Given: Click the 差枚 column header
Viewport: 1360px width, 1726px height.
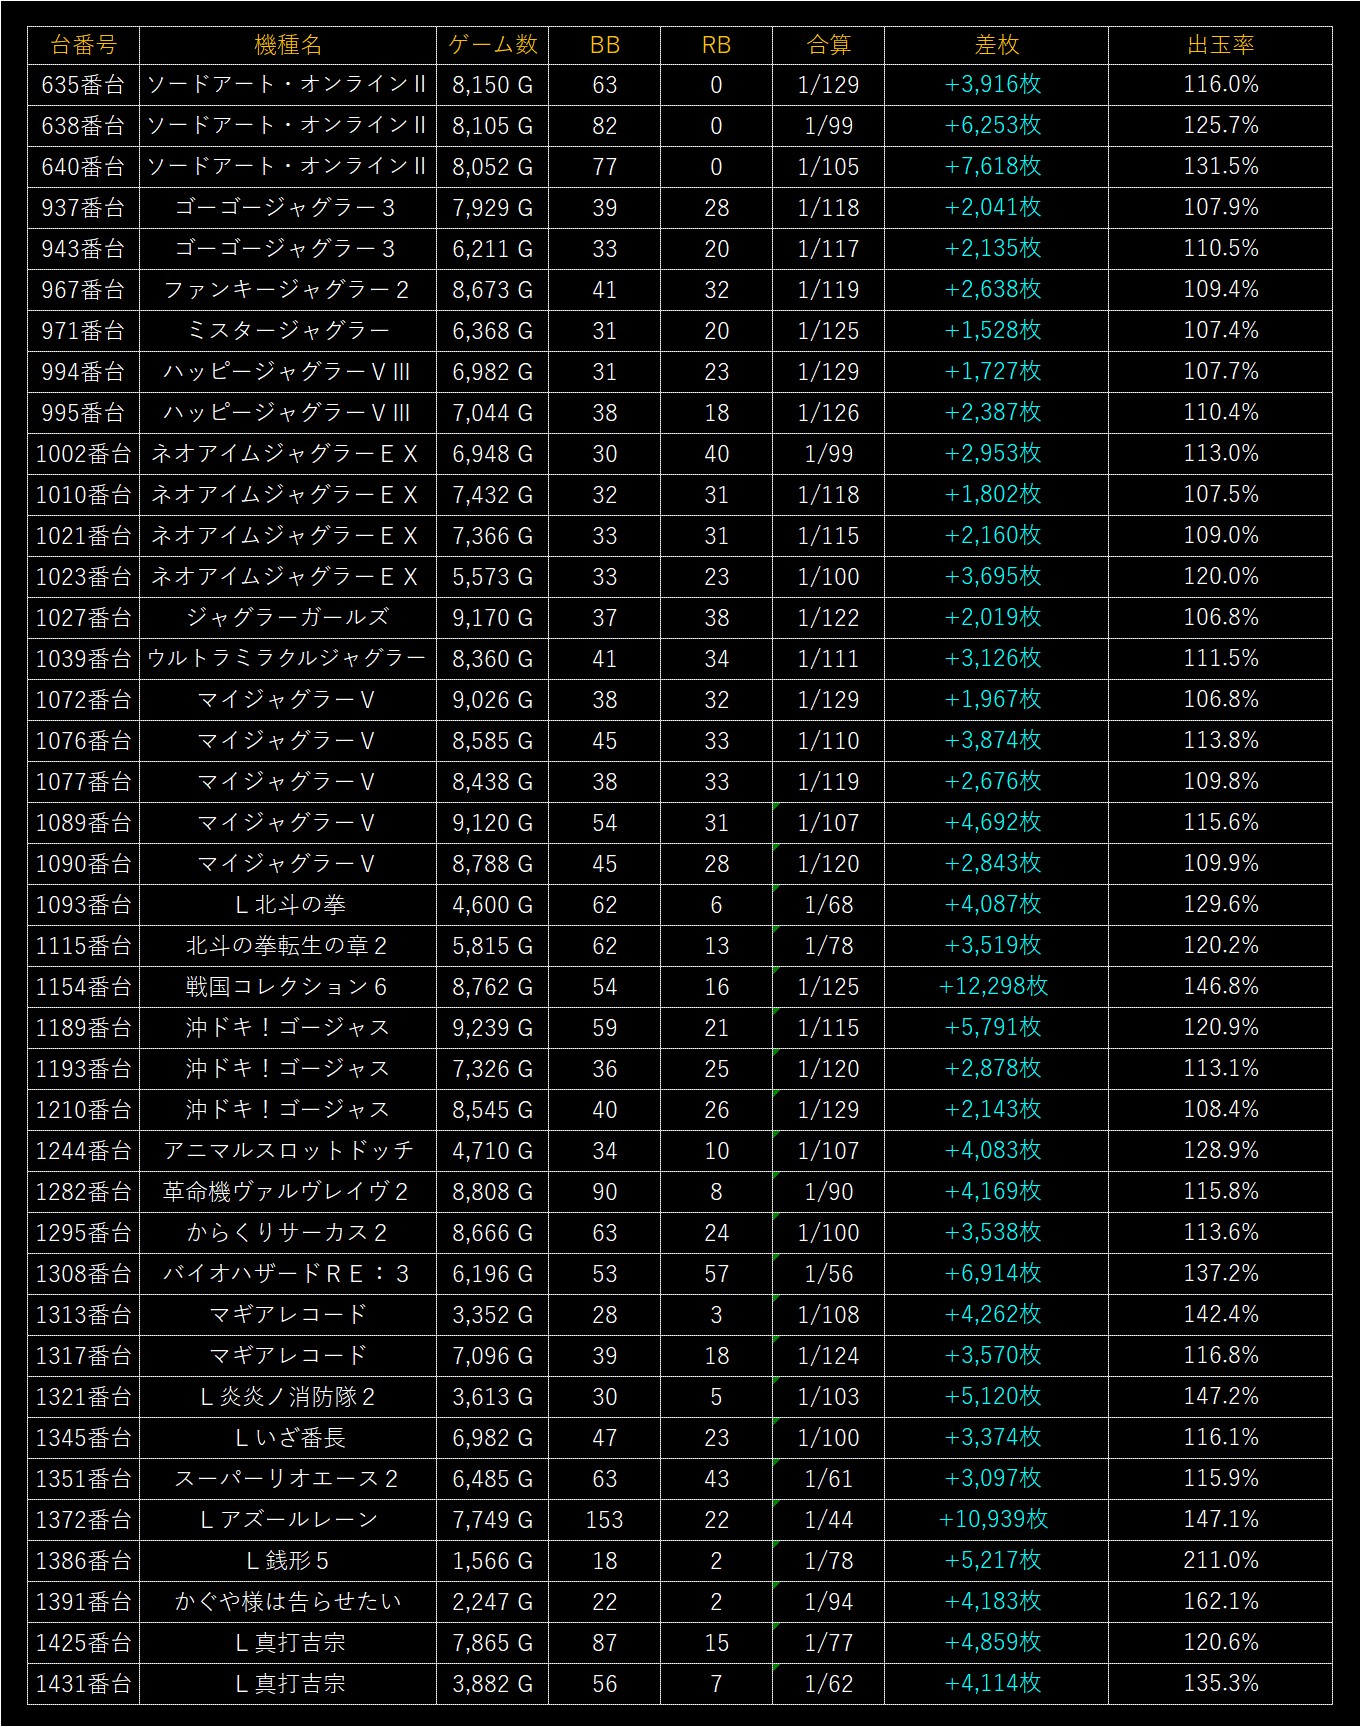Looking at the screenshot, I should coord(997,45).
